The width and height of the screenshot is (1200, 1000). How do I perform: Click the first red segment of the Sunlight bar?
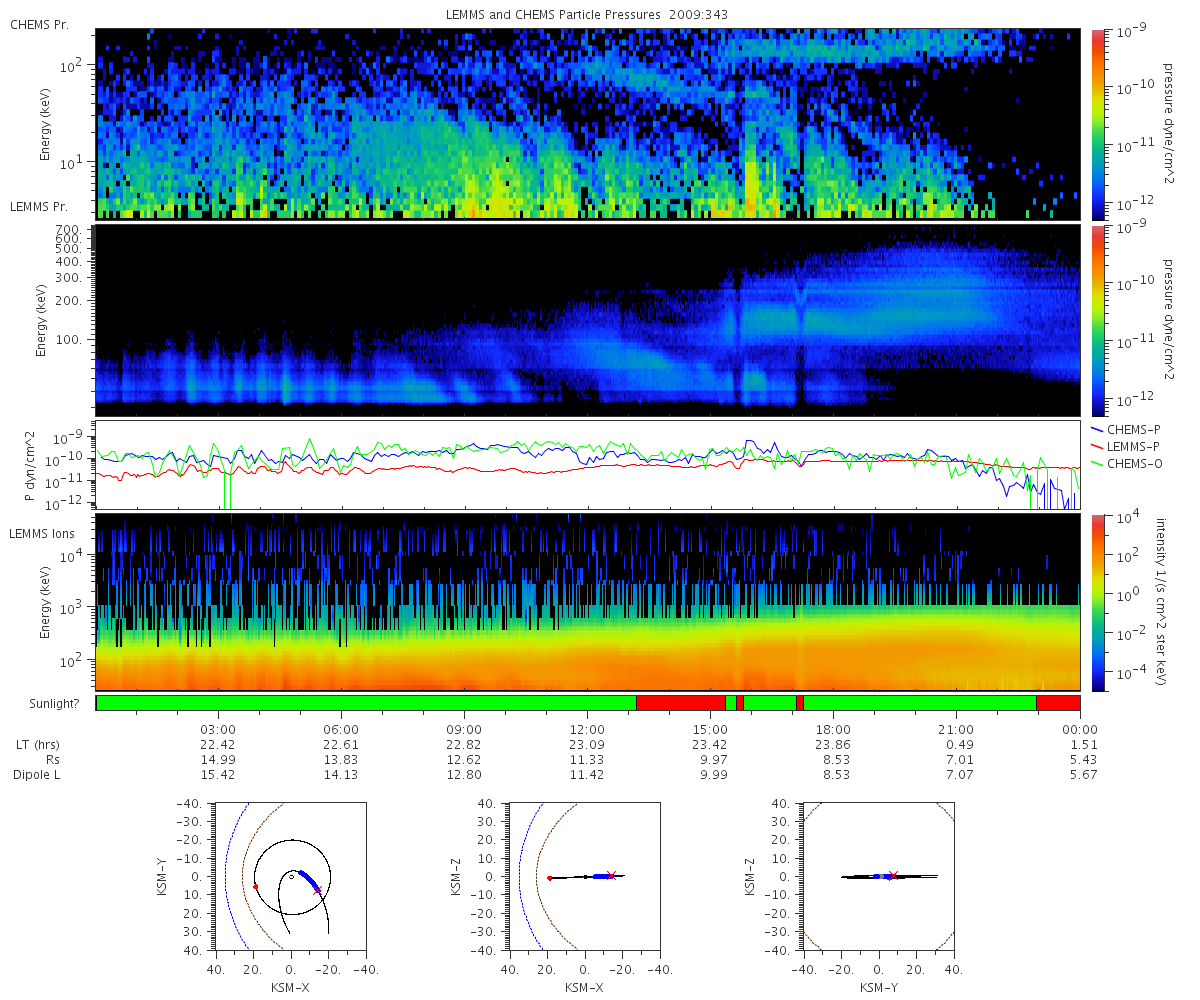(681, 703)
